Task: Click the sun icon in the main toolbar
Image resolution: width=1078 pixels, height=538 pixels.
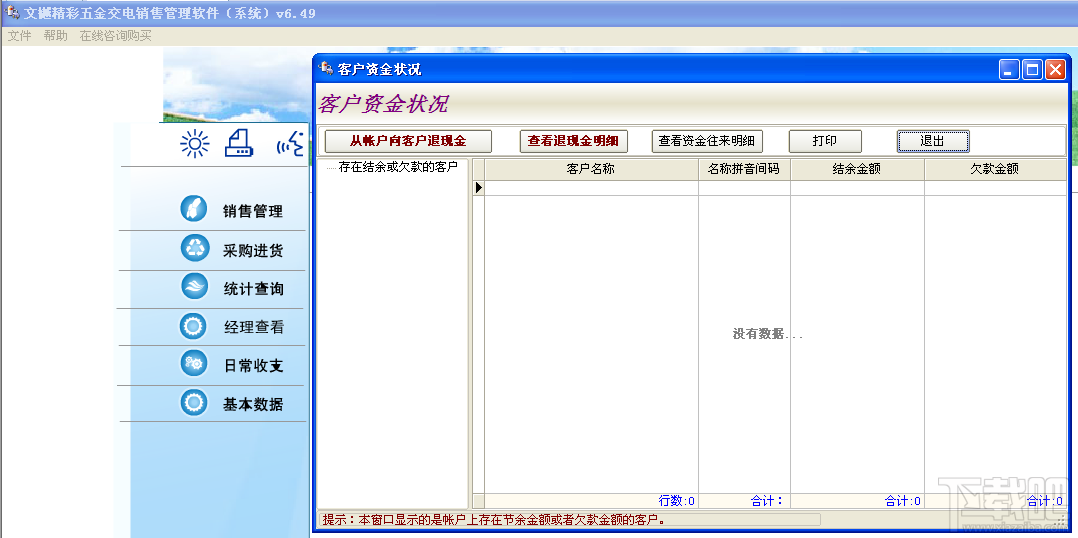Action: [x=195, y=143]
